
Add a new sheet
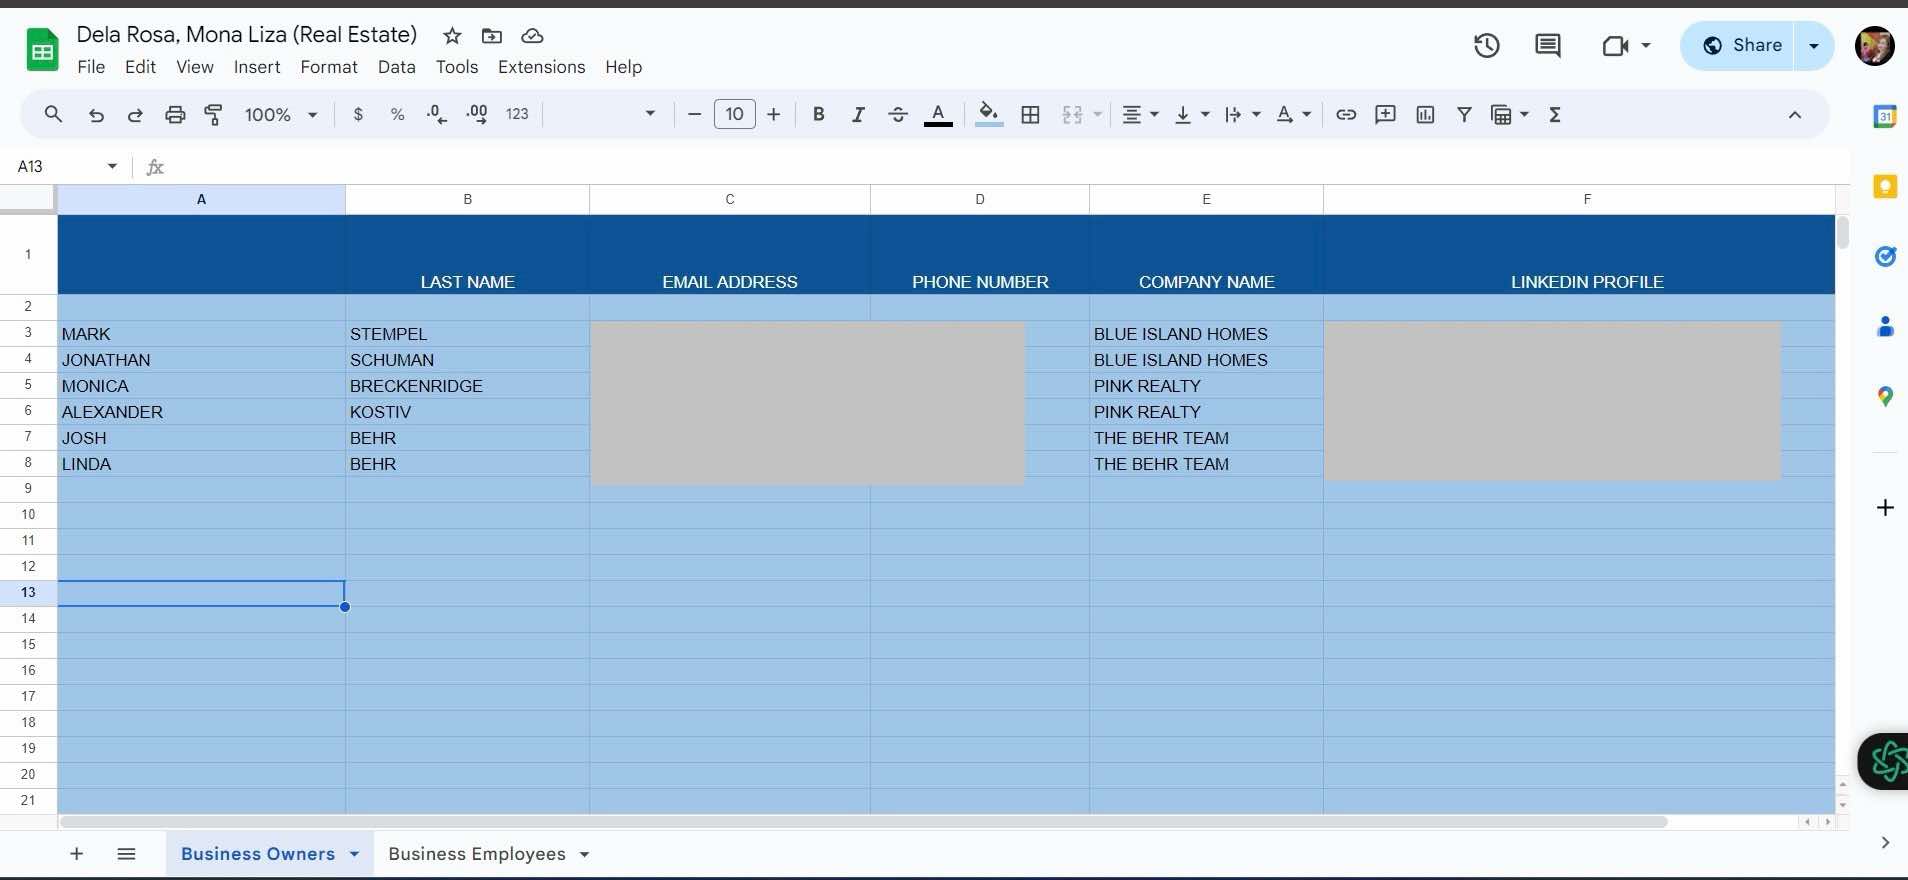click(x=76, y=854)
